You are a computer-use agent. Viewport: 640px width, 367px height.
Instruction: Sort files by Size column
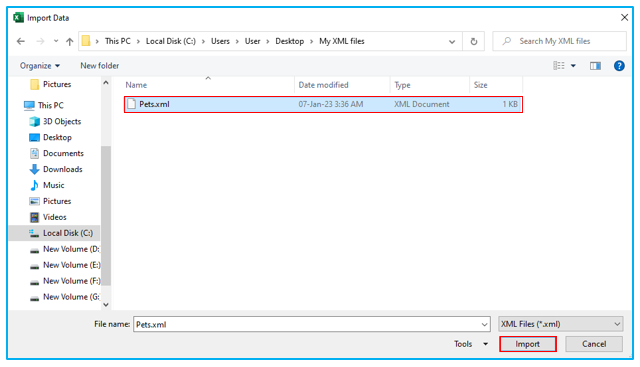click(x=480, y=85)
